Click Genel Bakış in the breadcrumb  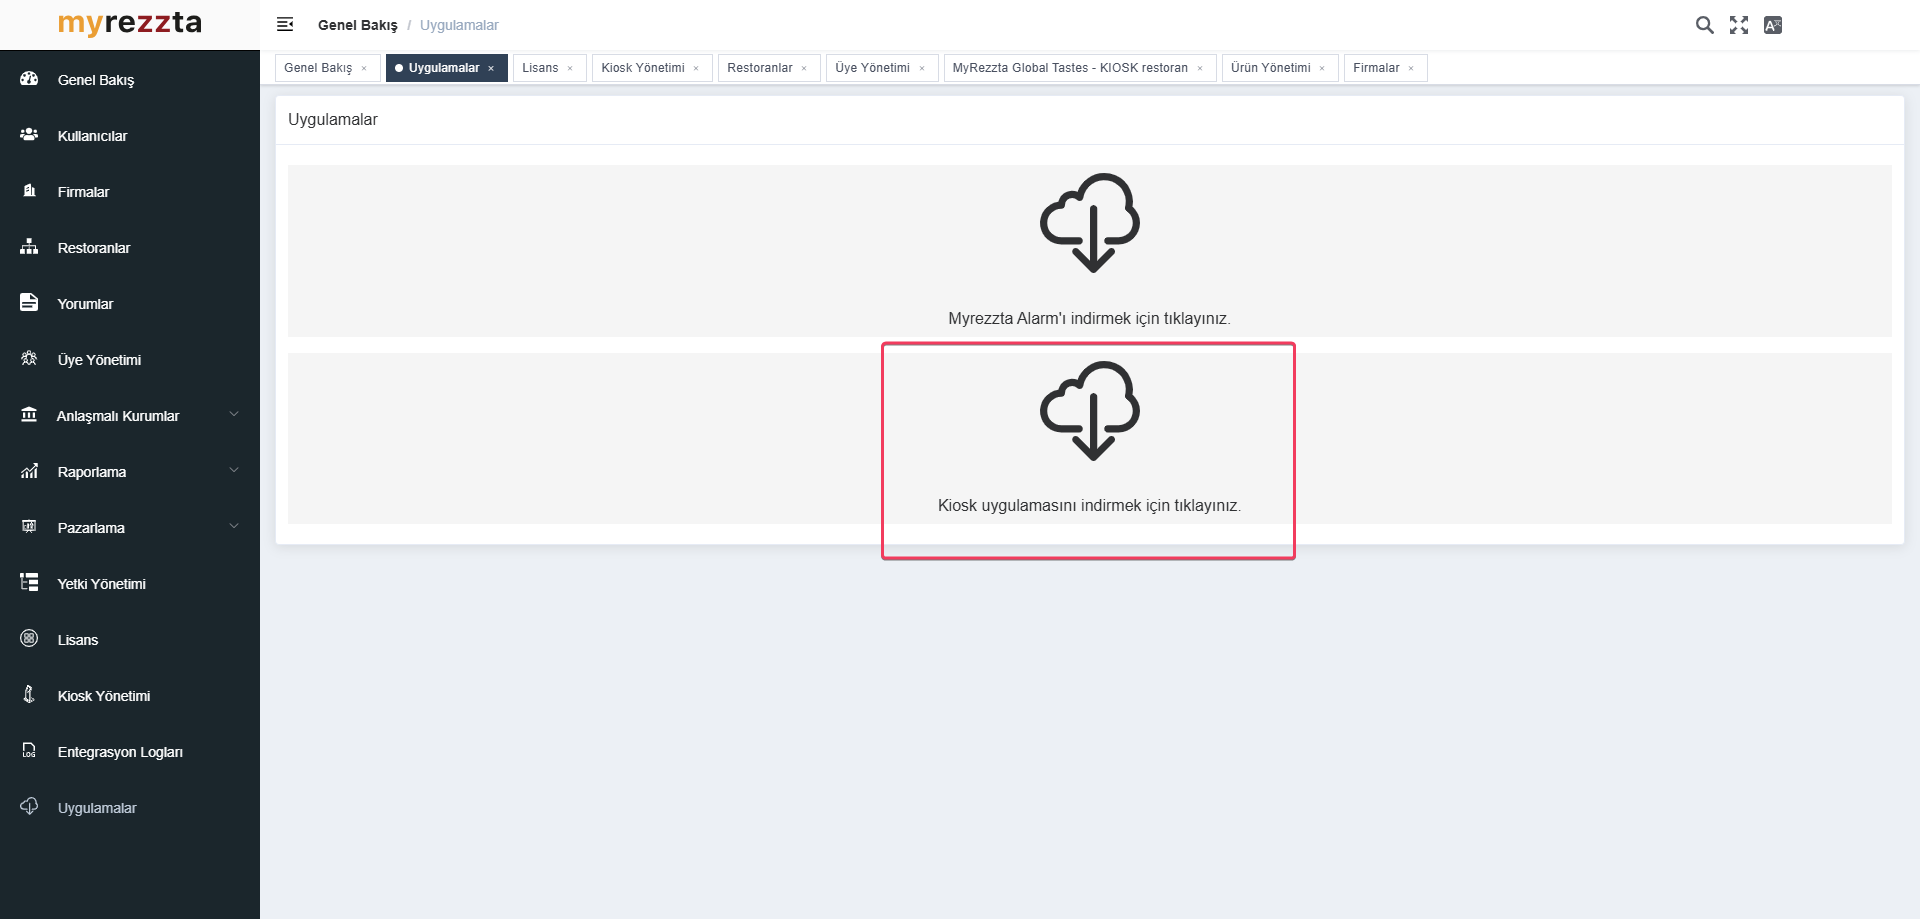358,25
